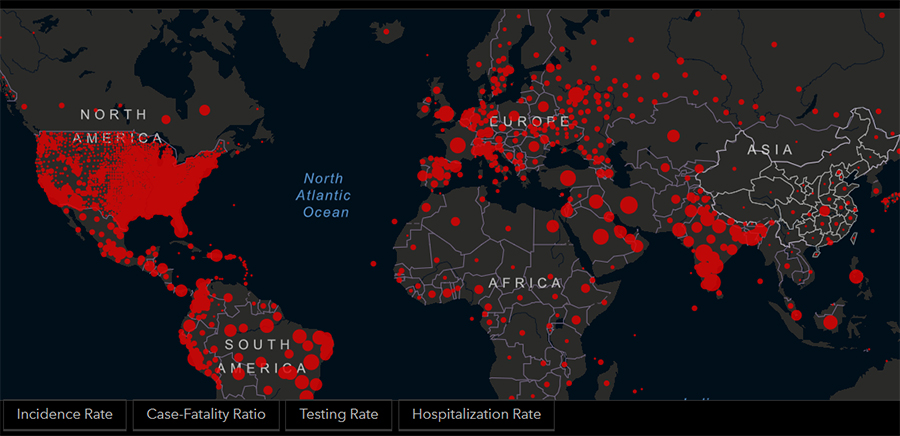Click the AFRICA continent label
Screen dimensions: 900x436
click(x=525, y=284)
